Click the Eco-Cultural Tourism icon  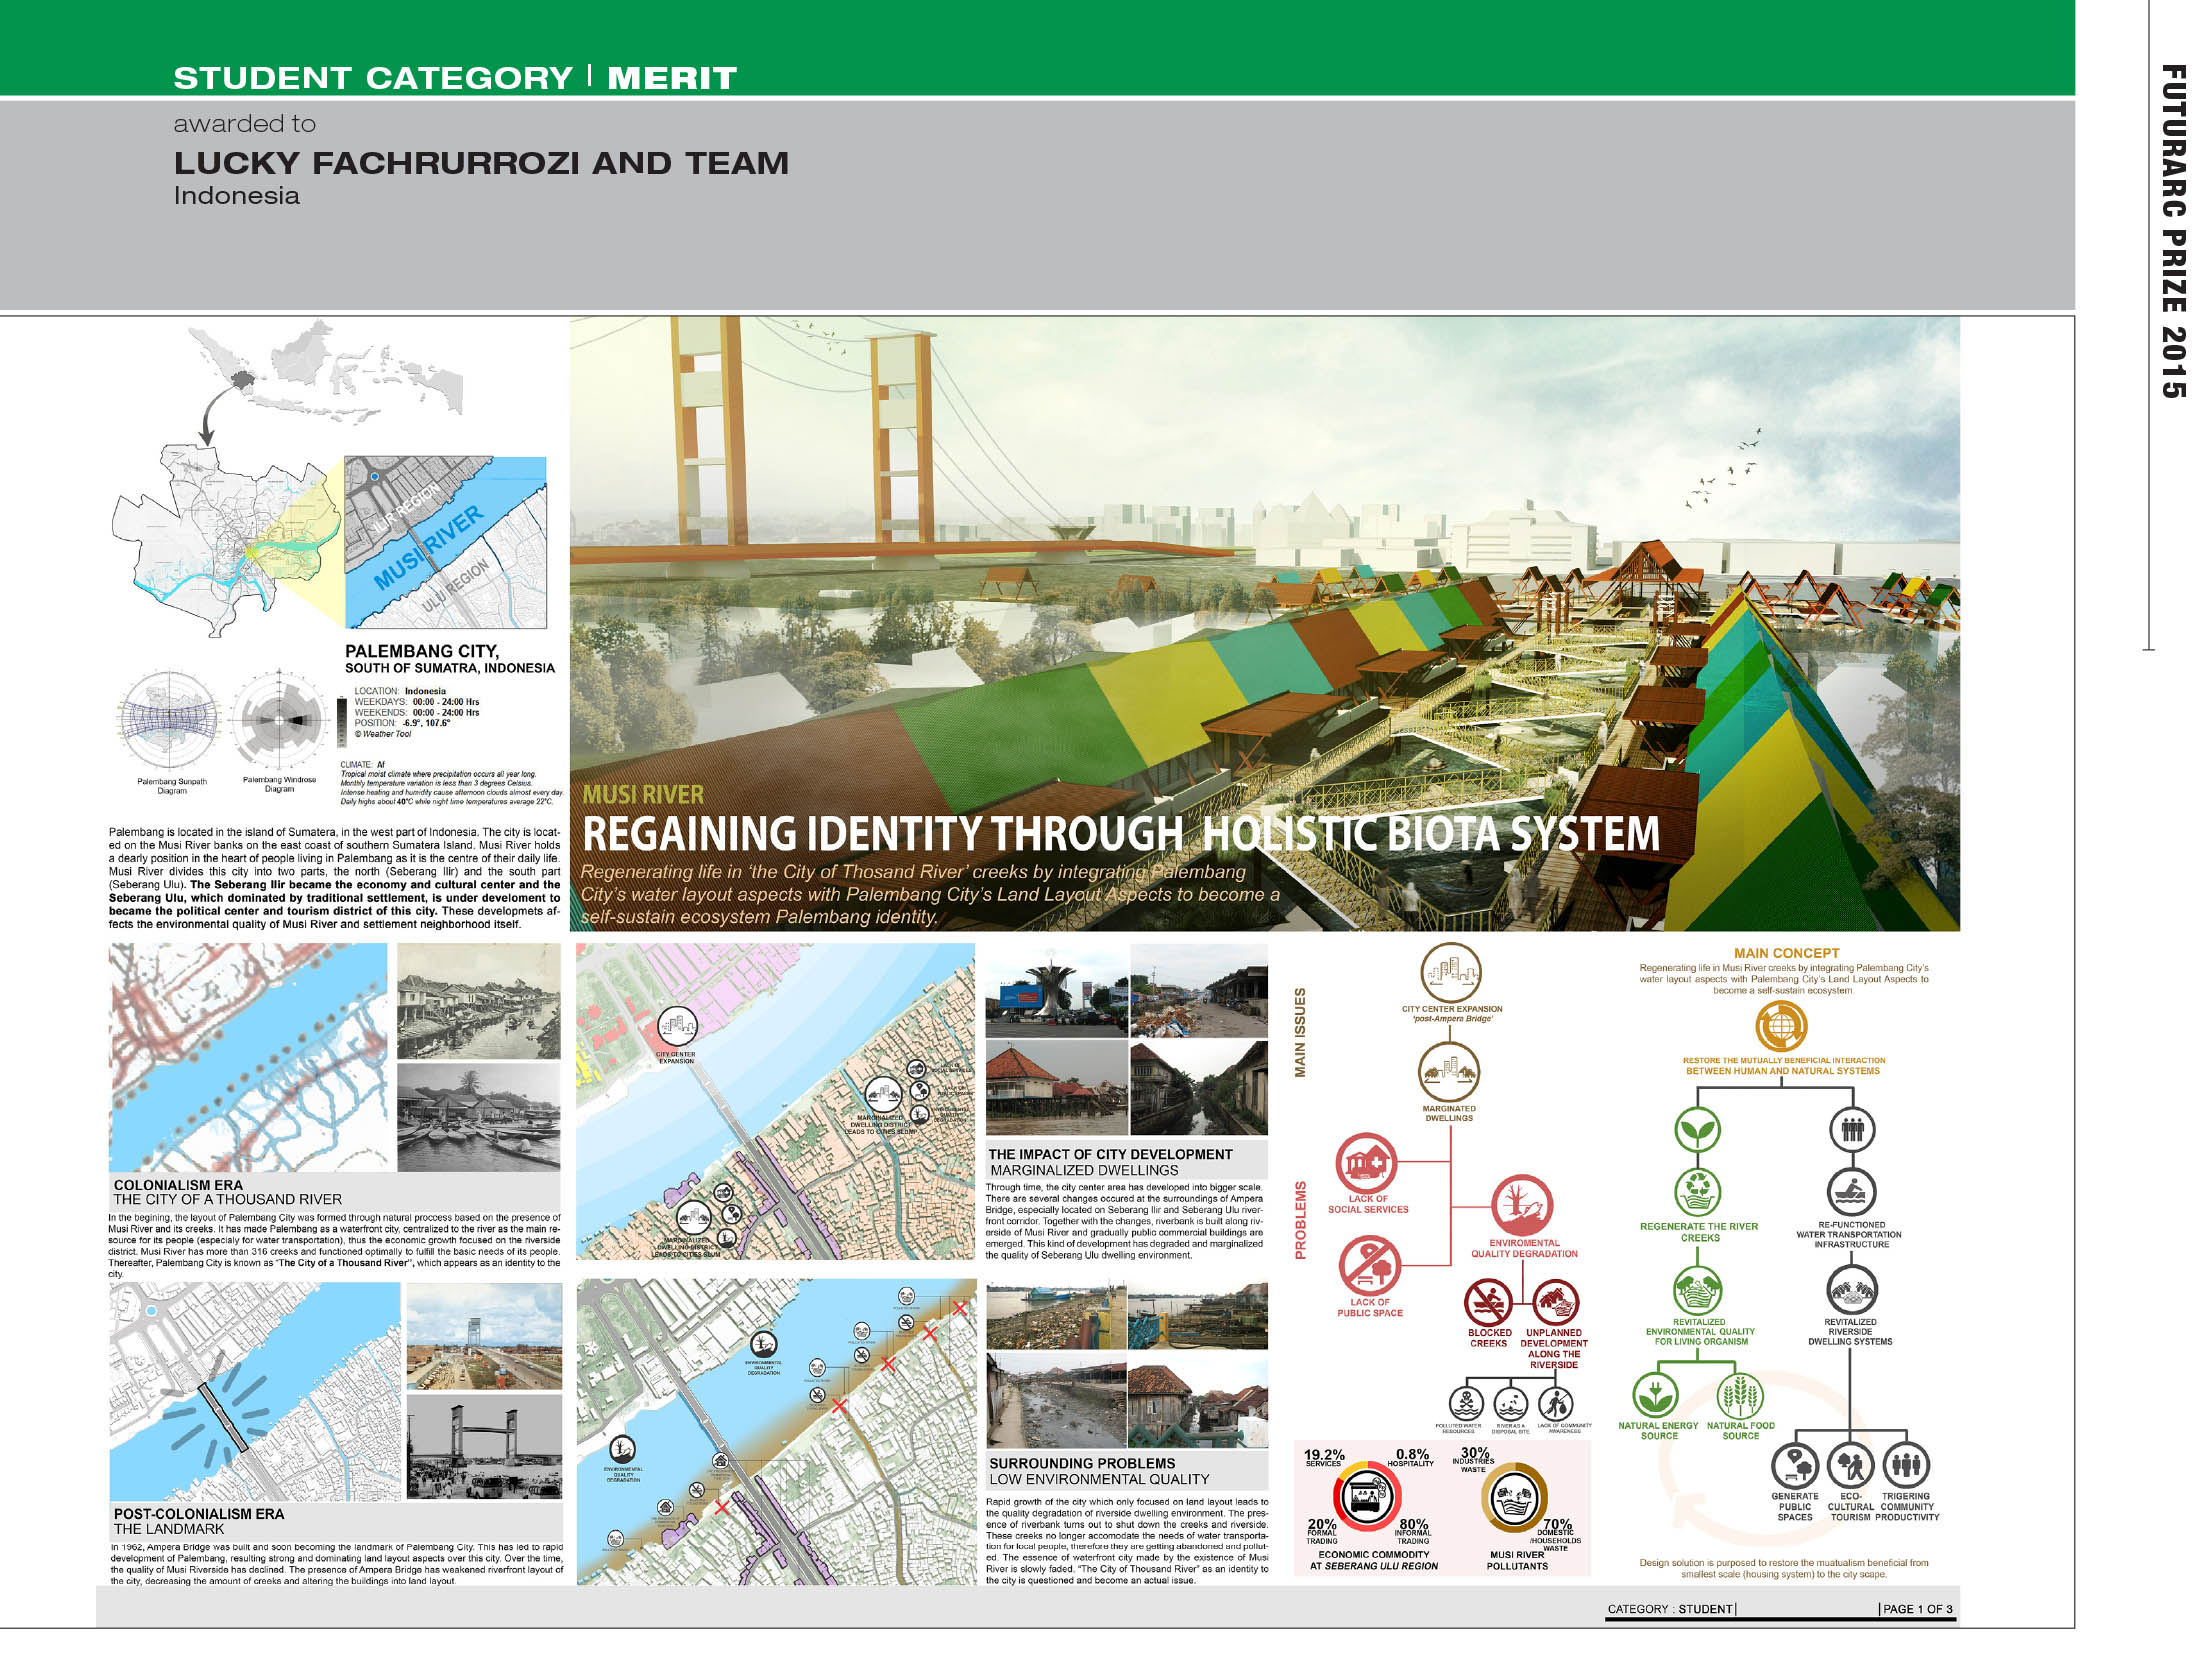pyautogui.click(x=1851, y=1466)
